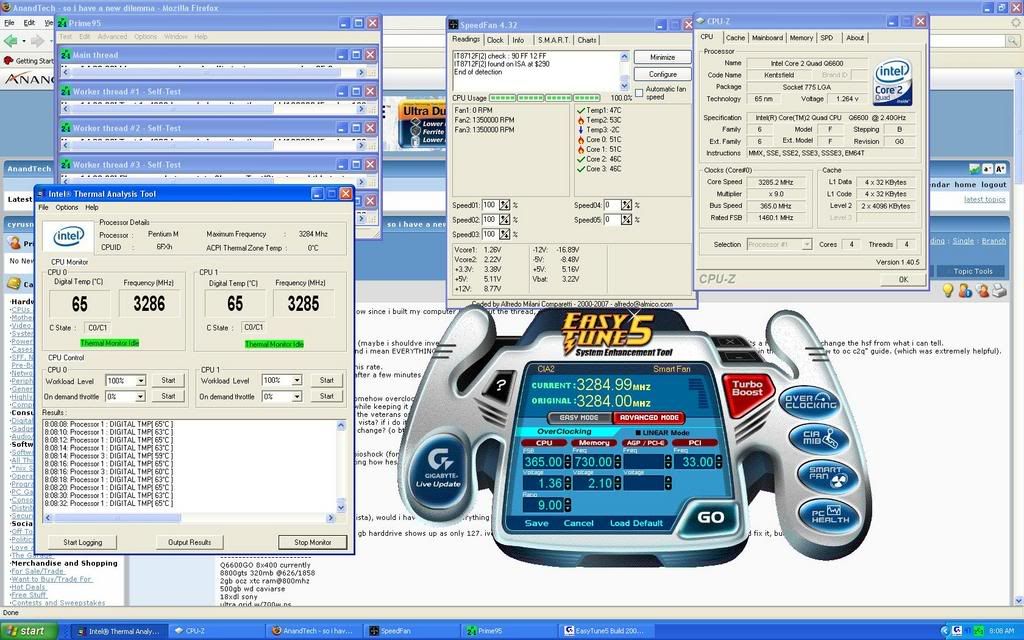Click Start Logging button
This screenshot has width=1024, height=640.
[82, 542]
